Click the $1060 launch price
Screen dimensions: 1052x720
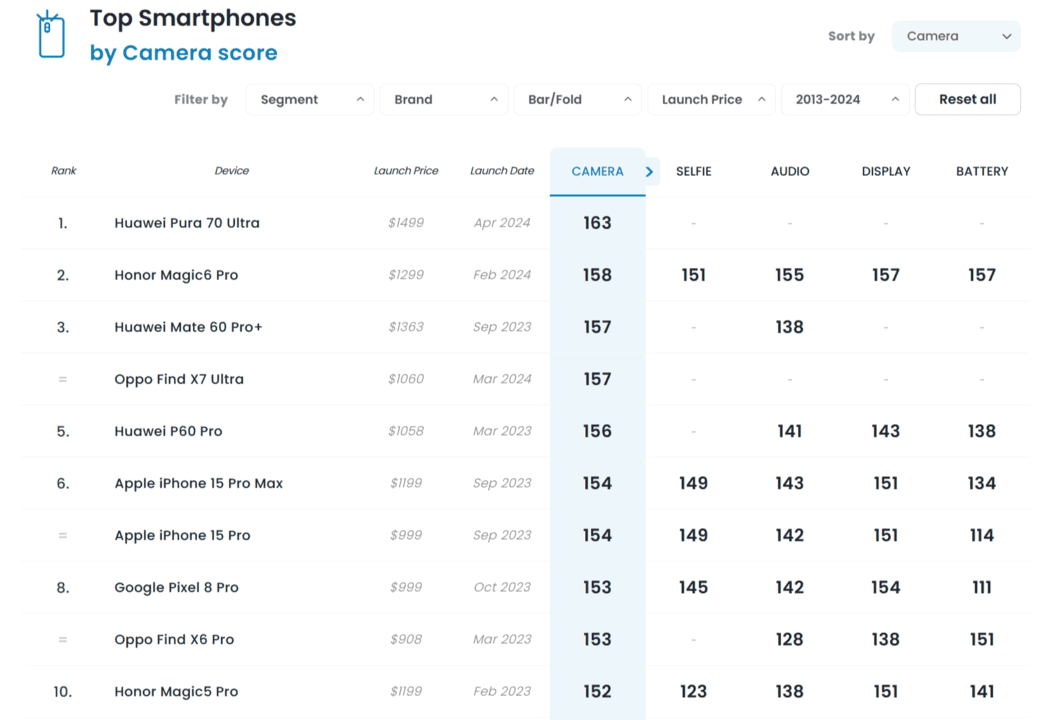coord(406,379)
